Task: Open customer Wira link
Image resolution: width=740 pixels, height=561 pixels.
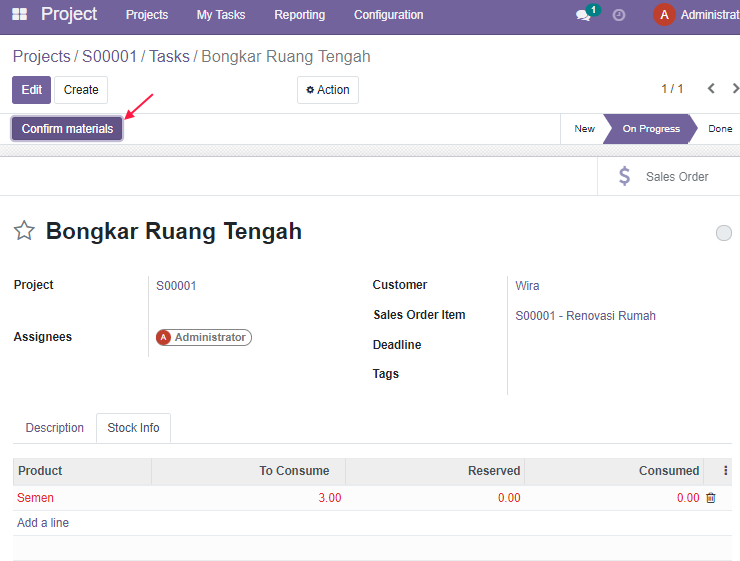Action: coord(527,286)
